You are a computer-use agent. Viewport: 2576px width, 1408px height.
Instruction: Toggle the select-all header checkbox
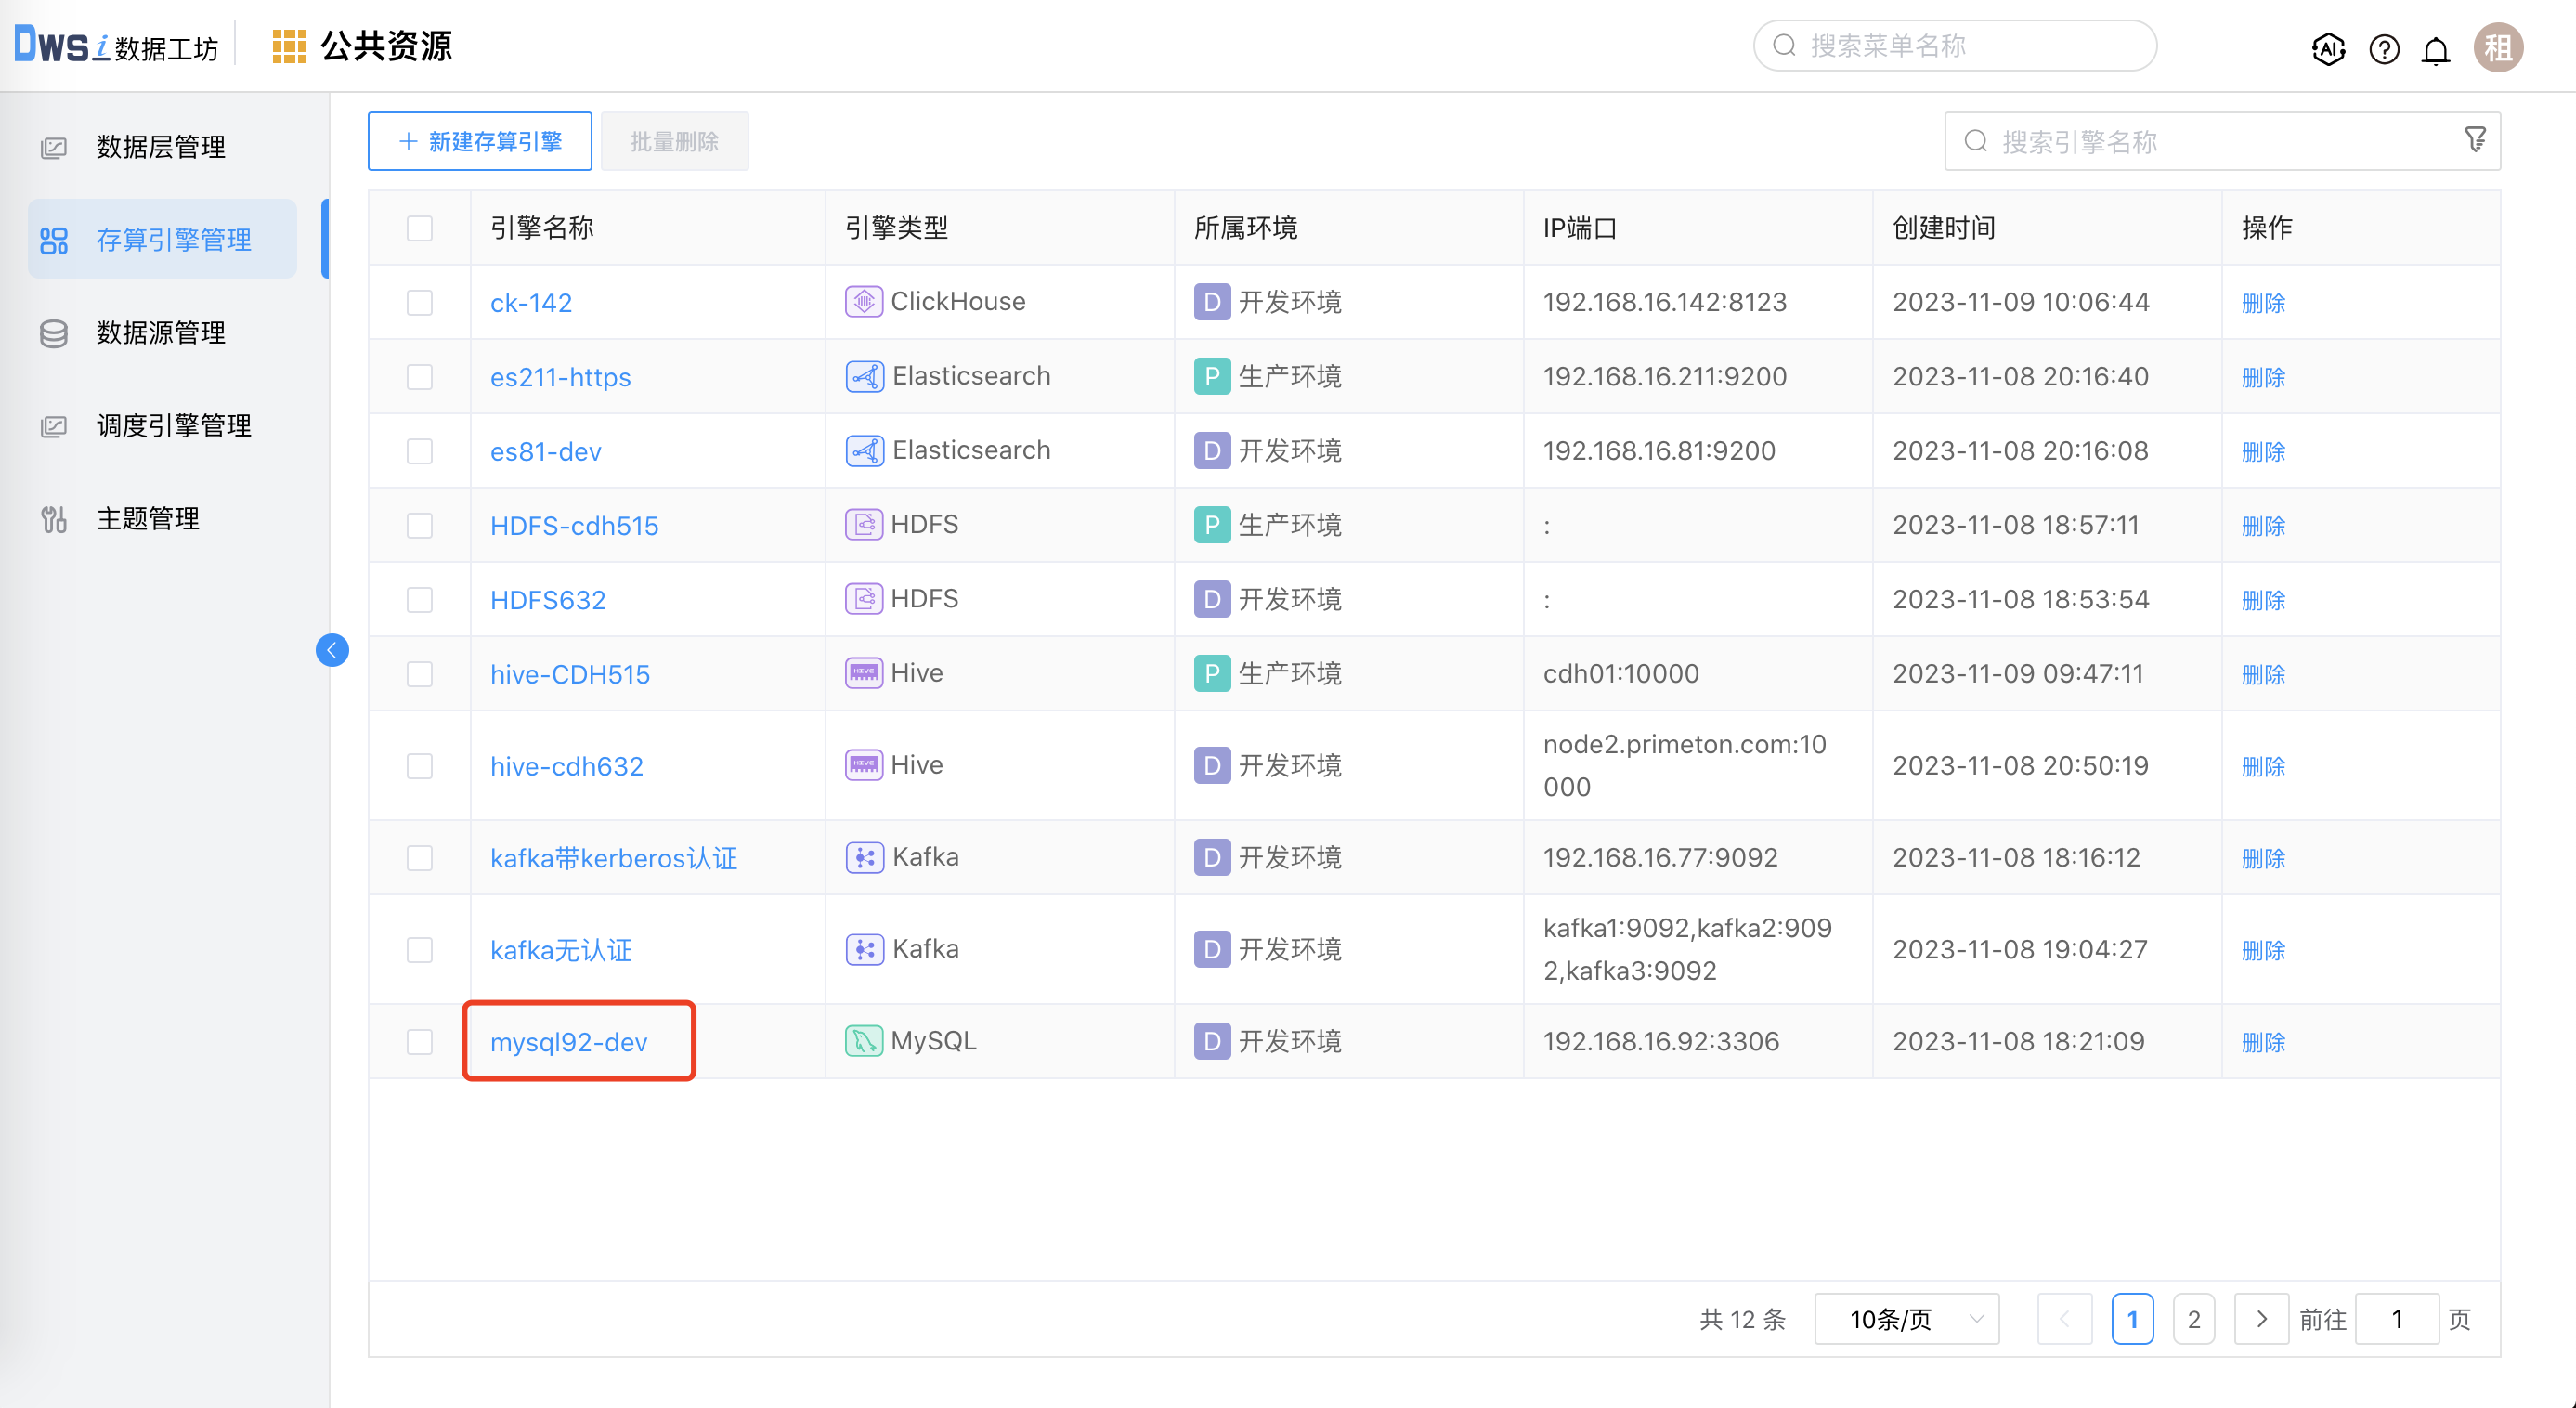click(x=420, y=228)
